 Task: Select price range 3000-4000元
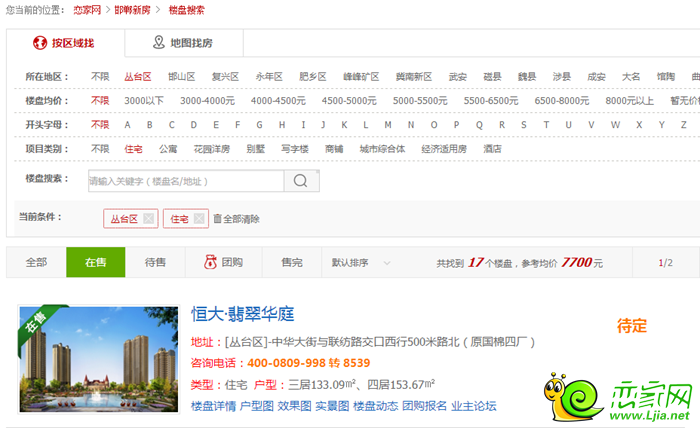[x=207, y=101]
